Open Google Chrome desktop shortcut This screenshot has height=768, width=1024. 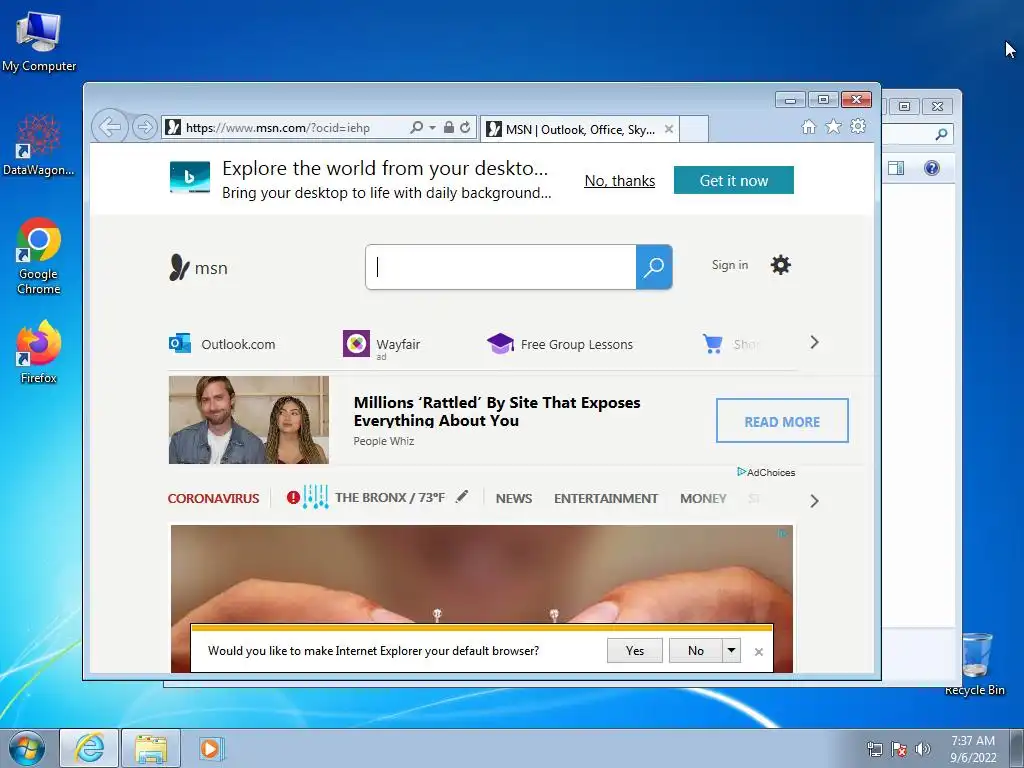coord(39,256)
